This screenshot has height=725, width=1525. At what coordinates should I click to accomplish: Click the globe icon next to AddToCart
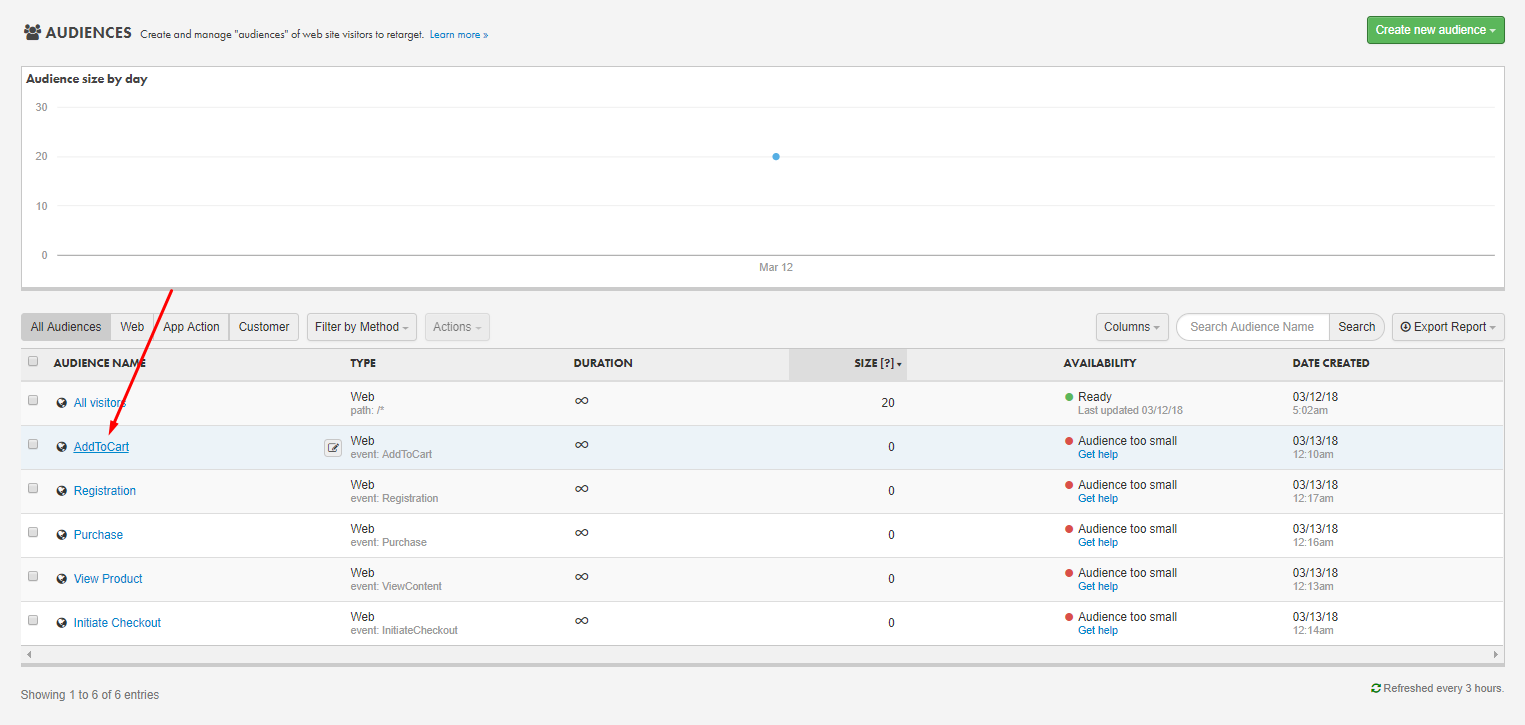point(62,447)
